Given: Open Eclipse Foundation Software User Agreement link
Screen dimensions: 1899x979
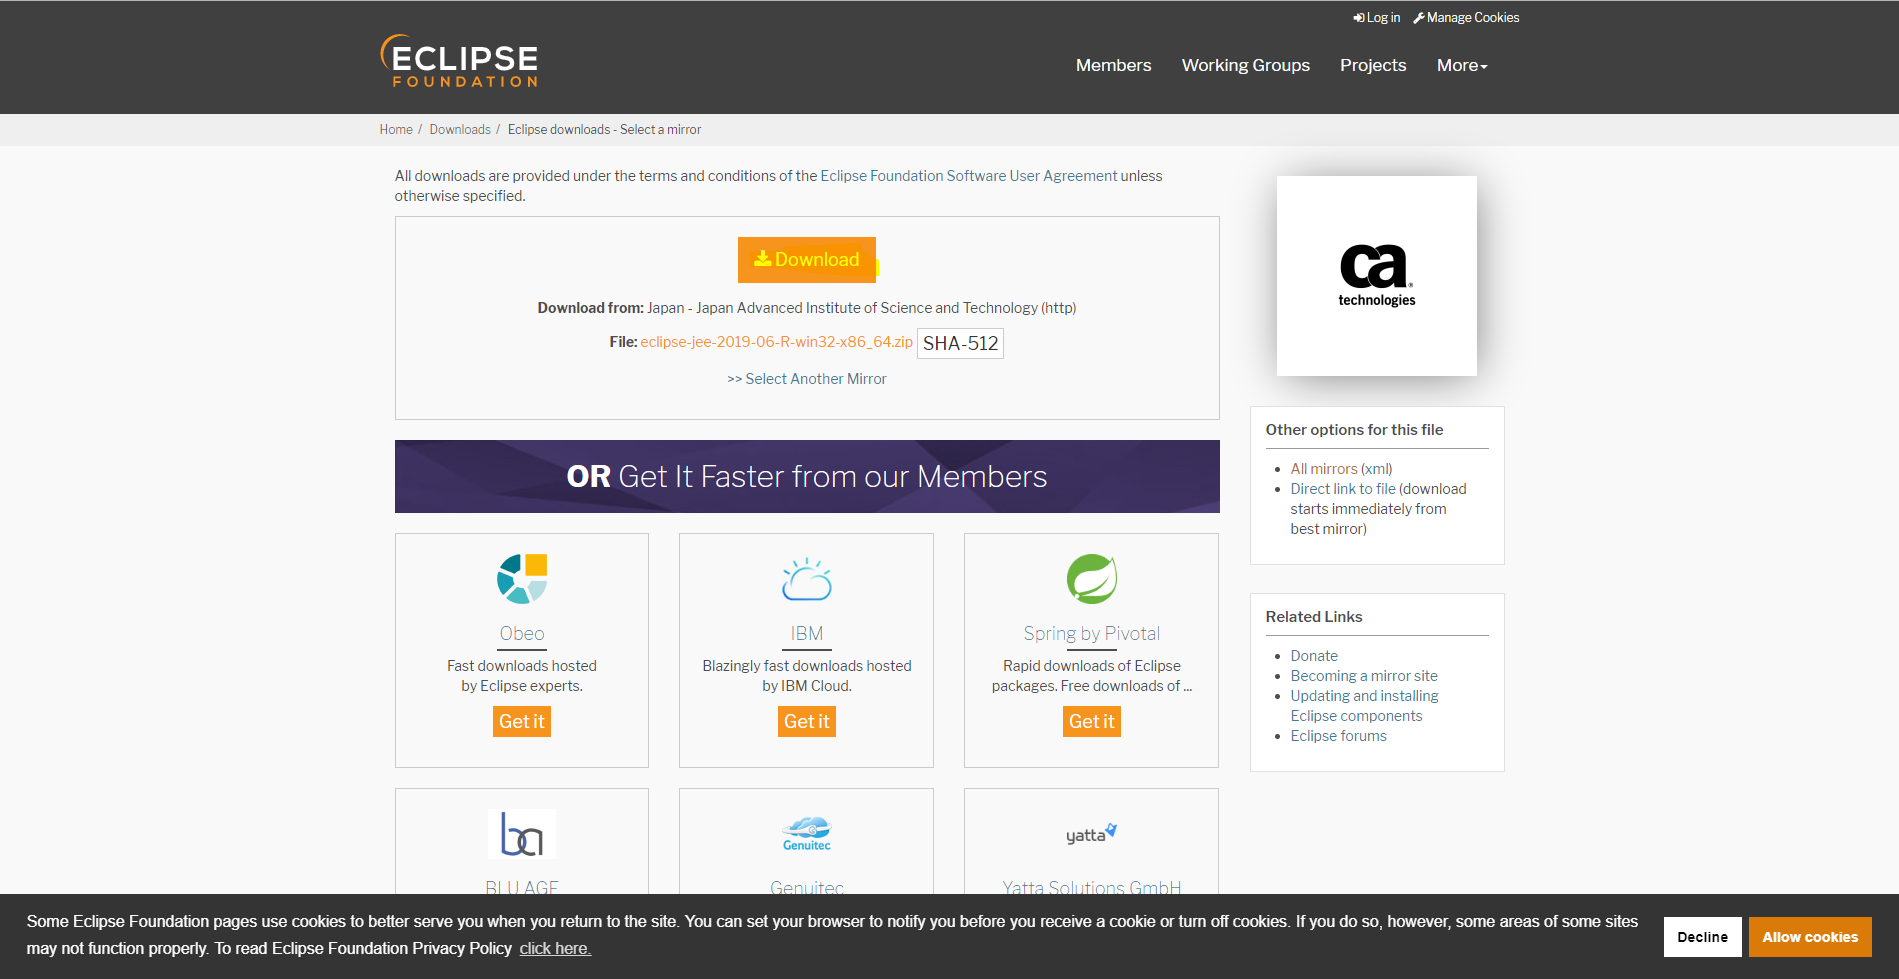Looking at the screenshot, I should 969,176.
